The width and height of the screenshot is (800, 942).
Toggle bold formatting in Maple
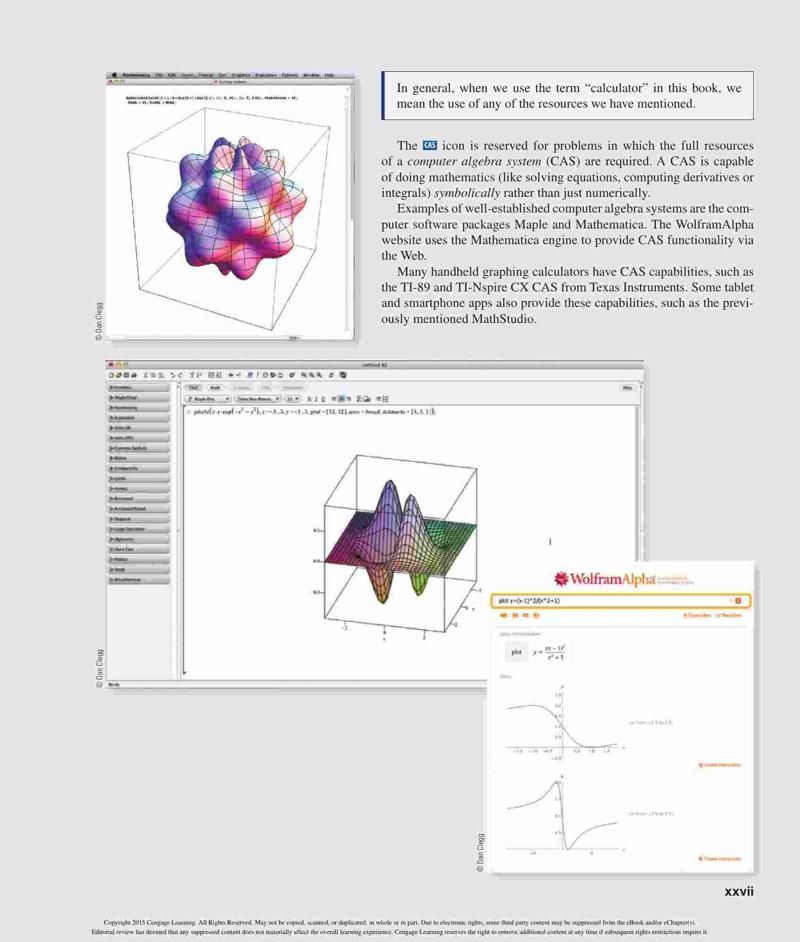click(x=309, y=399)
